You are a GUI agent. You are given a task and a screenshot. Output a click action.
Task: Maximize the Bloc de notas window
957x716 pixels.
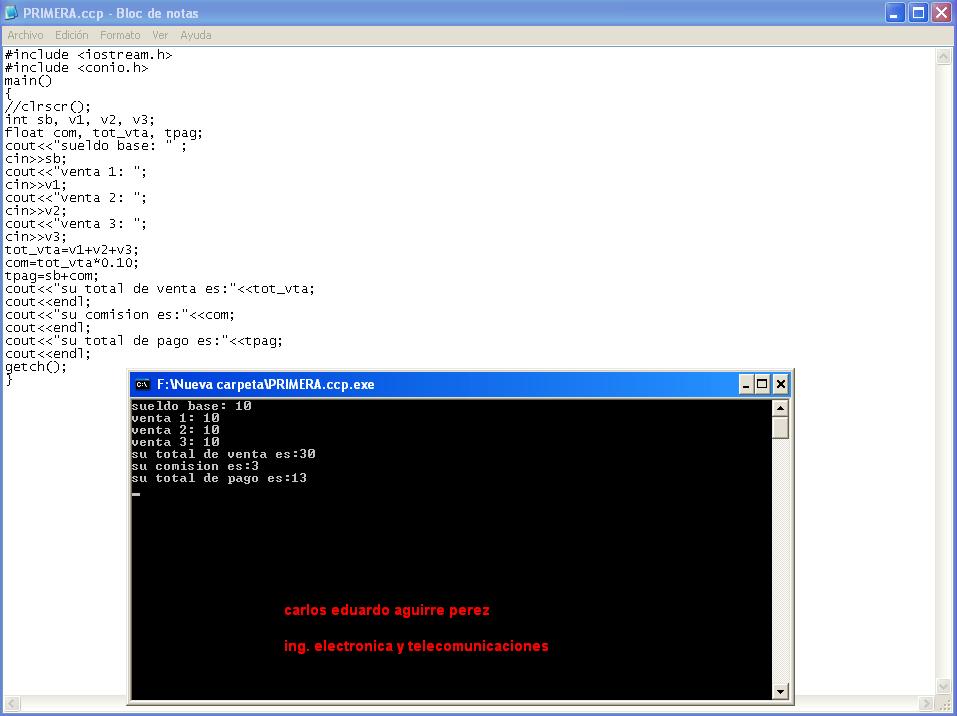[918, 13]
